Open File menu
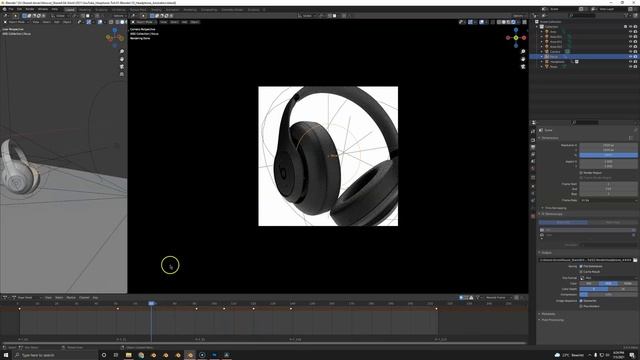The image size is (640, 360). tap(11, 9)
